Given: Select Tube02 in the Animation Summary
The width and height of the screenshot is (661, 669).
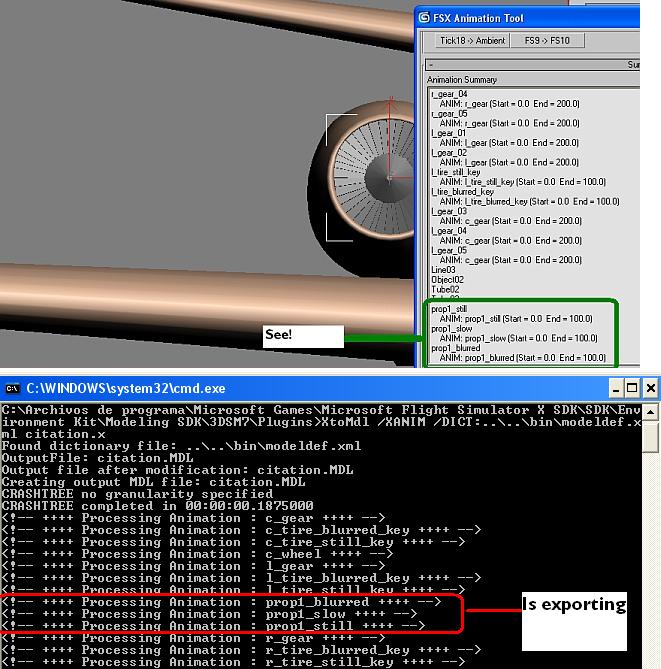Looking at the screenshot, I should 445,289.
